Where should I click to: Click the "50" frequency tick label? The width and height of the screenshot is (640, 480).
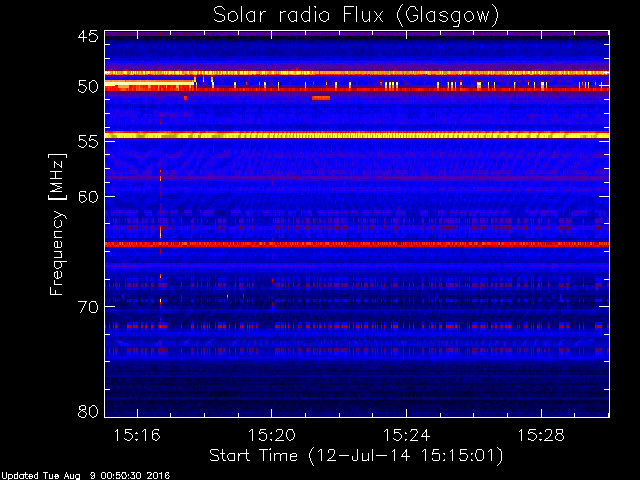pyautogui.click(x=88, y=87)
